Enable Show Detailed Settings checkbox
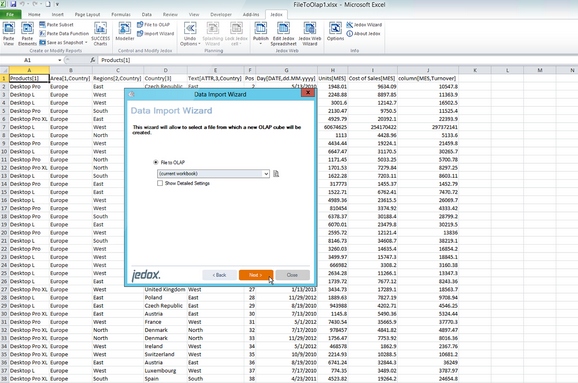578x383 pixels. click(x=160, y=183)
